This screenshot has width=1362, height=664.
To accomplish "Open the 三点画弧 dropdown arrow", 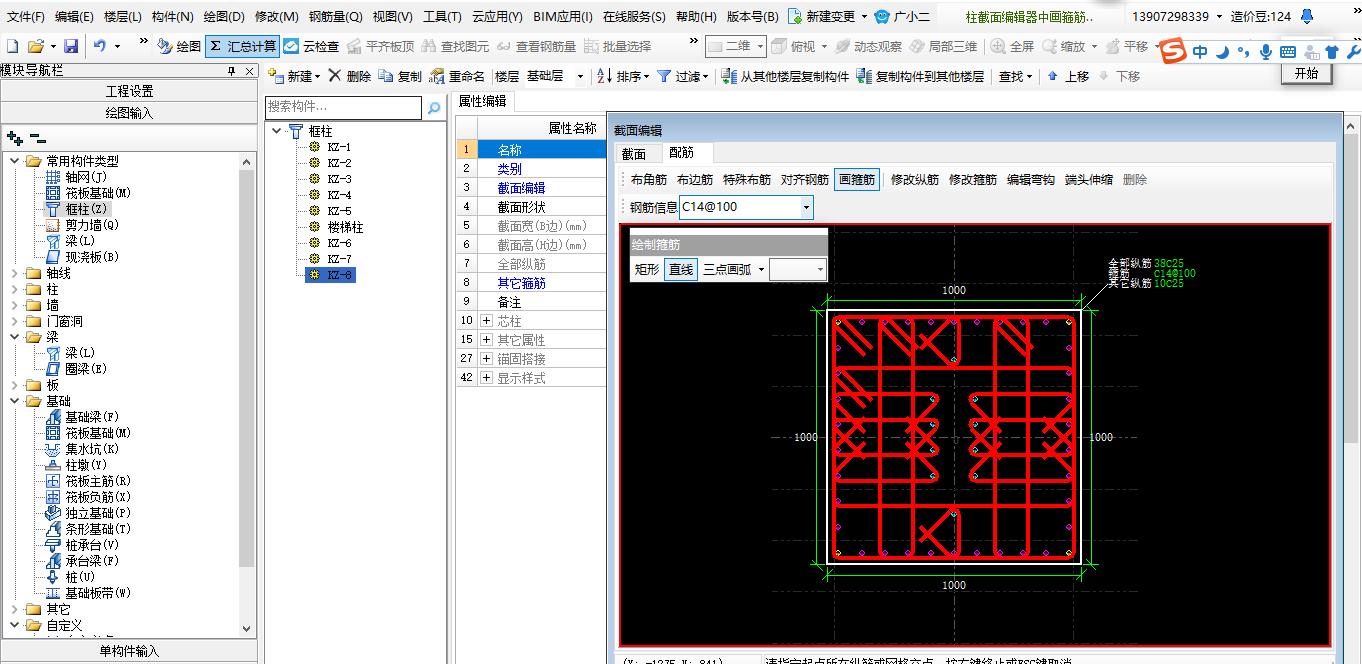I will click(x=761, y=269).
